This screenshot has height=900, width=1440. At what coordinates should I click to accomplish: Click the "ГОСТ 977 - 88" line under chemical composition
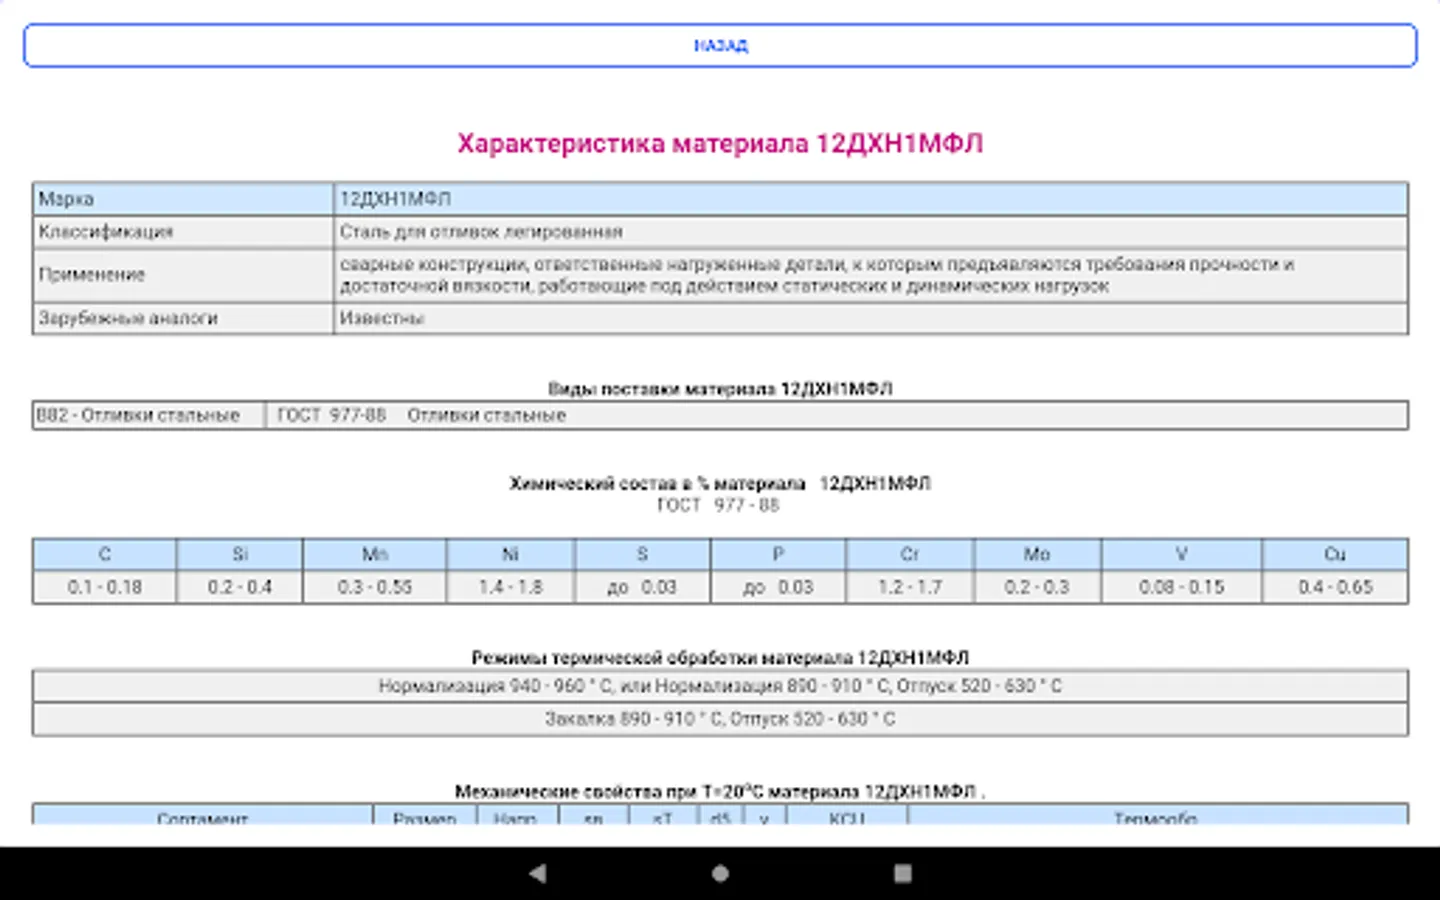tap(718, 505)
